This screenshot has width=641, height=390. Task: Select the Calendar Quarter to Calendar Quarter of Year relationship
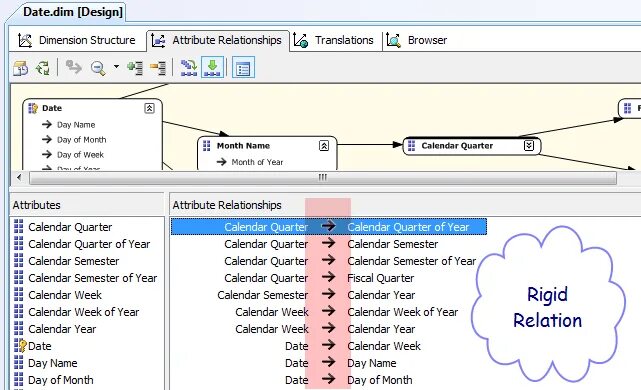click(329, 226)
